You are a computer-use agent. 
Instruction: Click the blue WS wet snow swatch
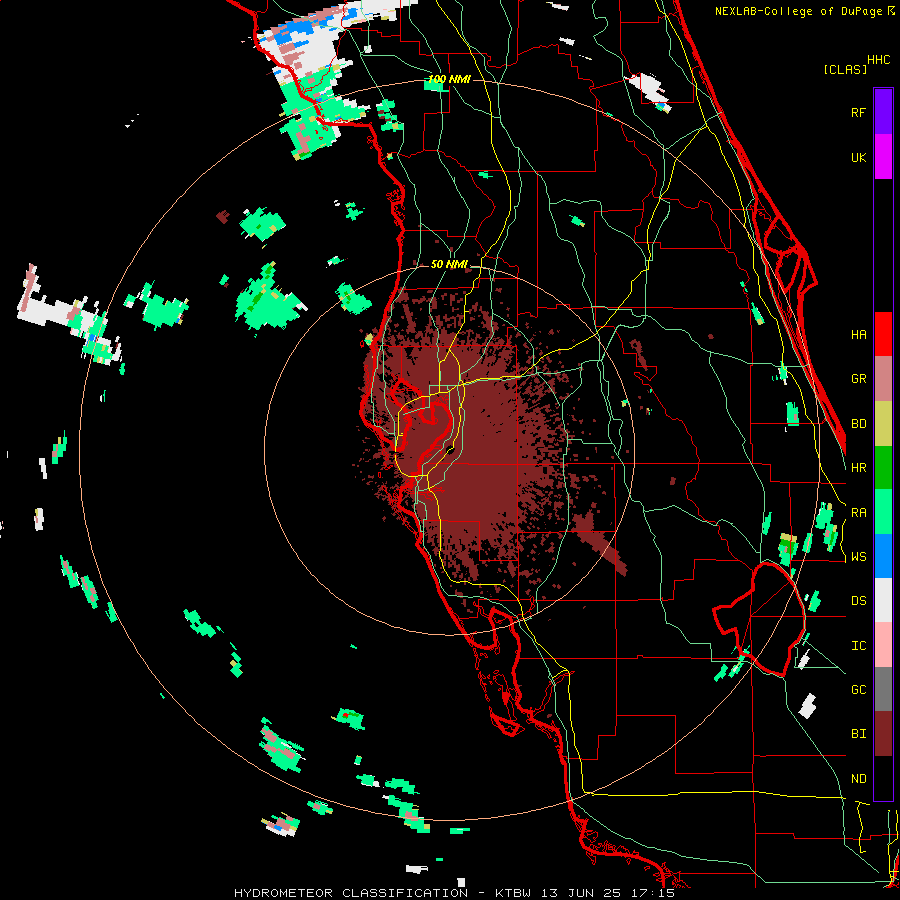[883, 556]
